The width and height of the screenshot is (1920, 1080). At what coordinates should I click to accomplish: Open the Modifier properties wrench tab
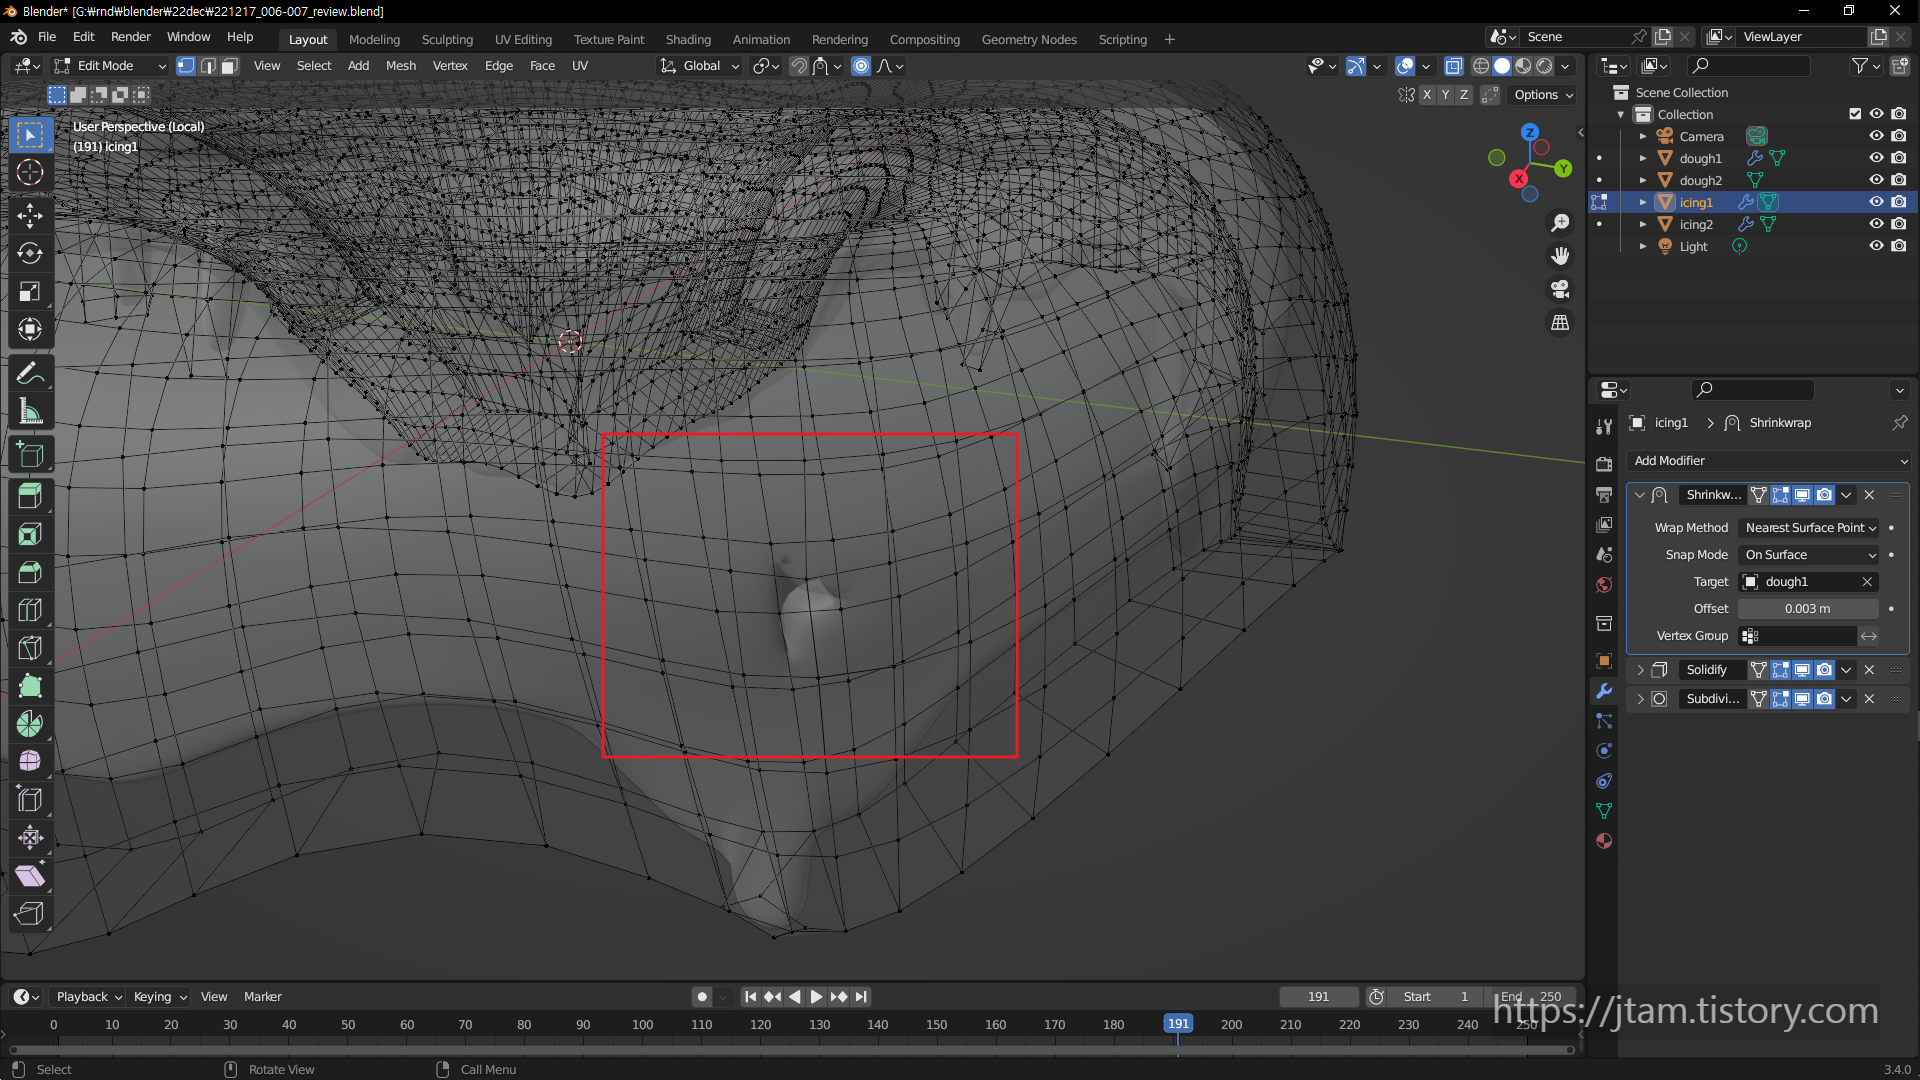click(1604, 691)
